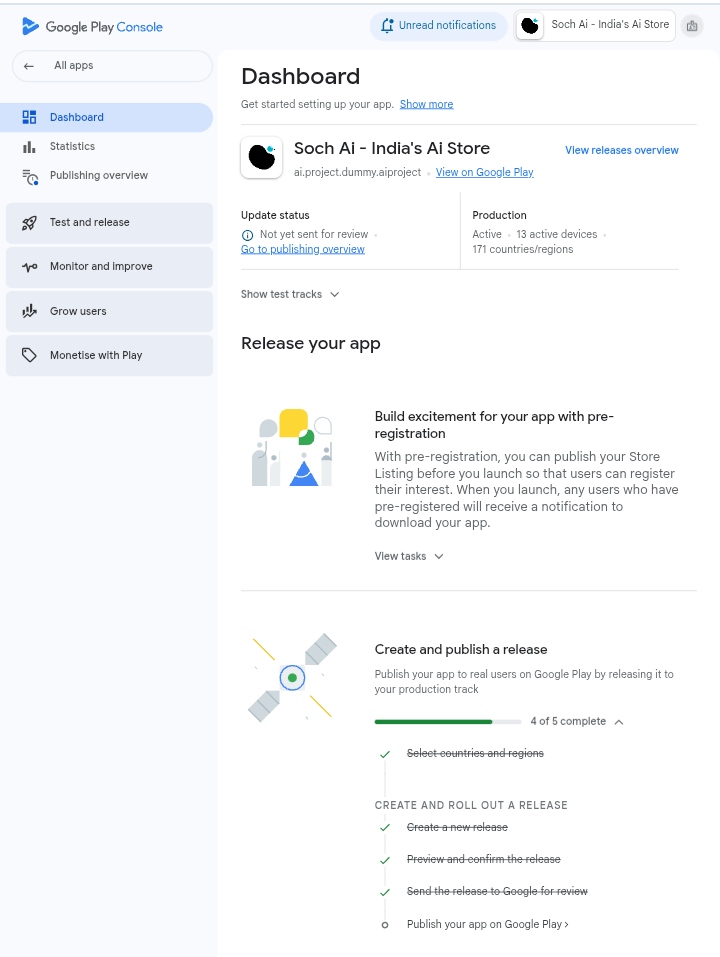Click the Production section label
The width and height of the screenshot is (720, 957).
click(x=499, y=215)
